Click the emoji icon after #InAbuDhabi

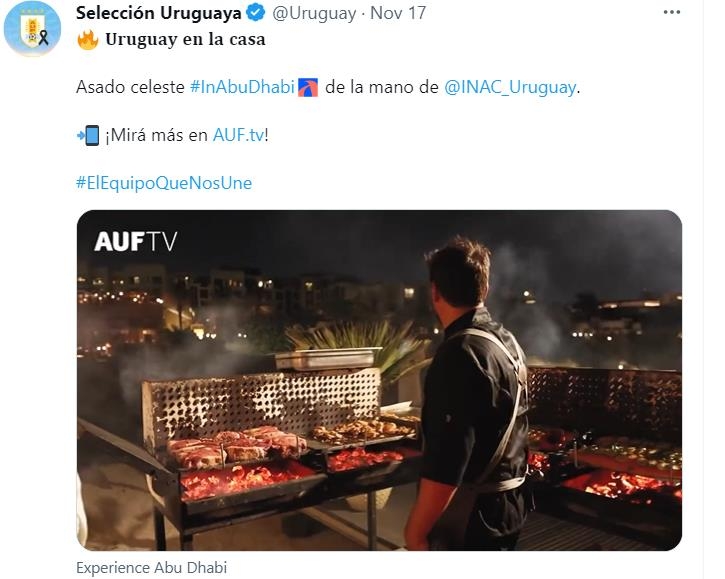307,87
